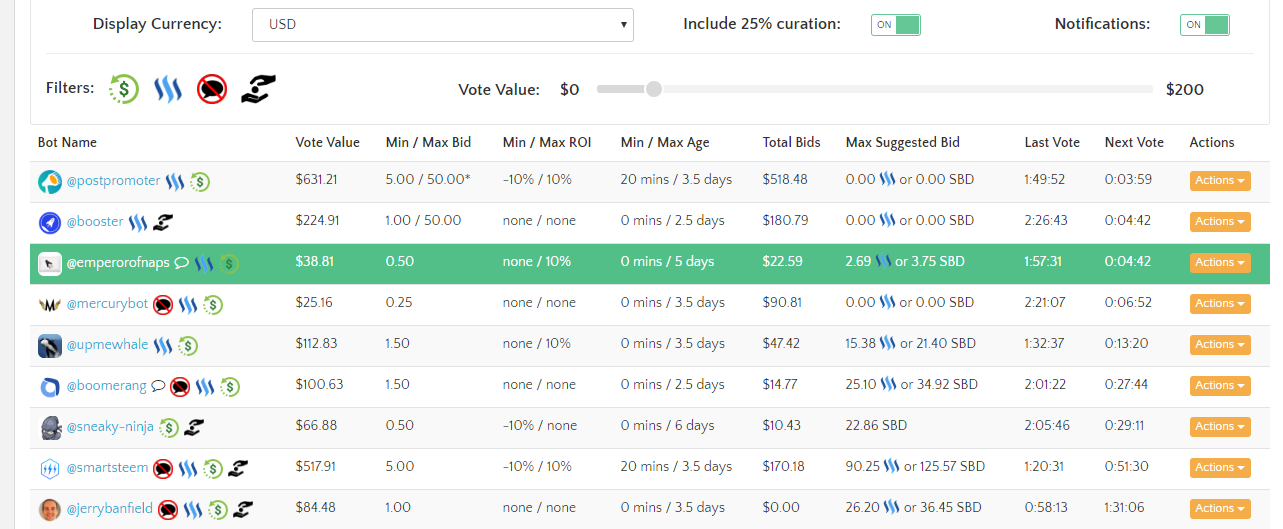Open the Actions dropdown for booster
Screen dimensions: 1283x529
coord(1220,222)
